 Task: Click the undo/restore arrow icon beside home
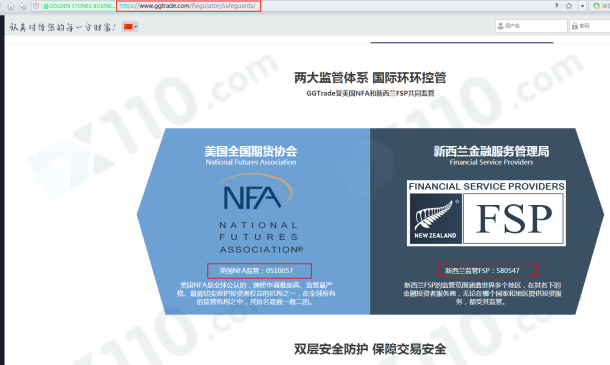23,6
